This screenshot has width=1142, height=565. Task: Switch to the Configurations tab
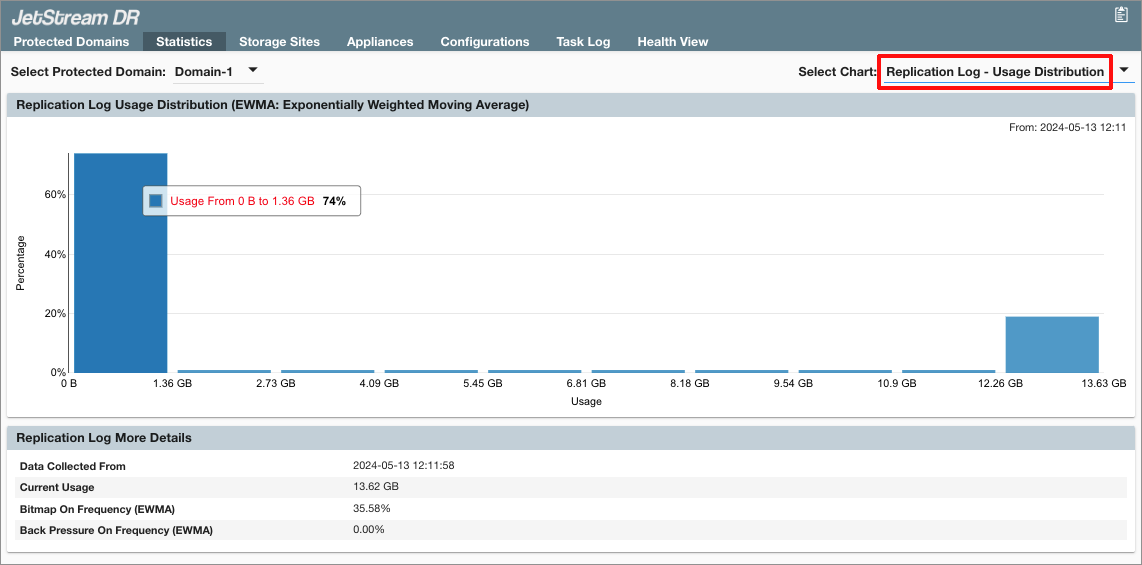point(485,42)
